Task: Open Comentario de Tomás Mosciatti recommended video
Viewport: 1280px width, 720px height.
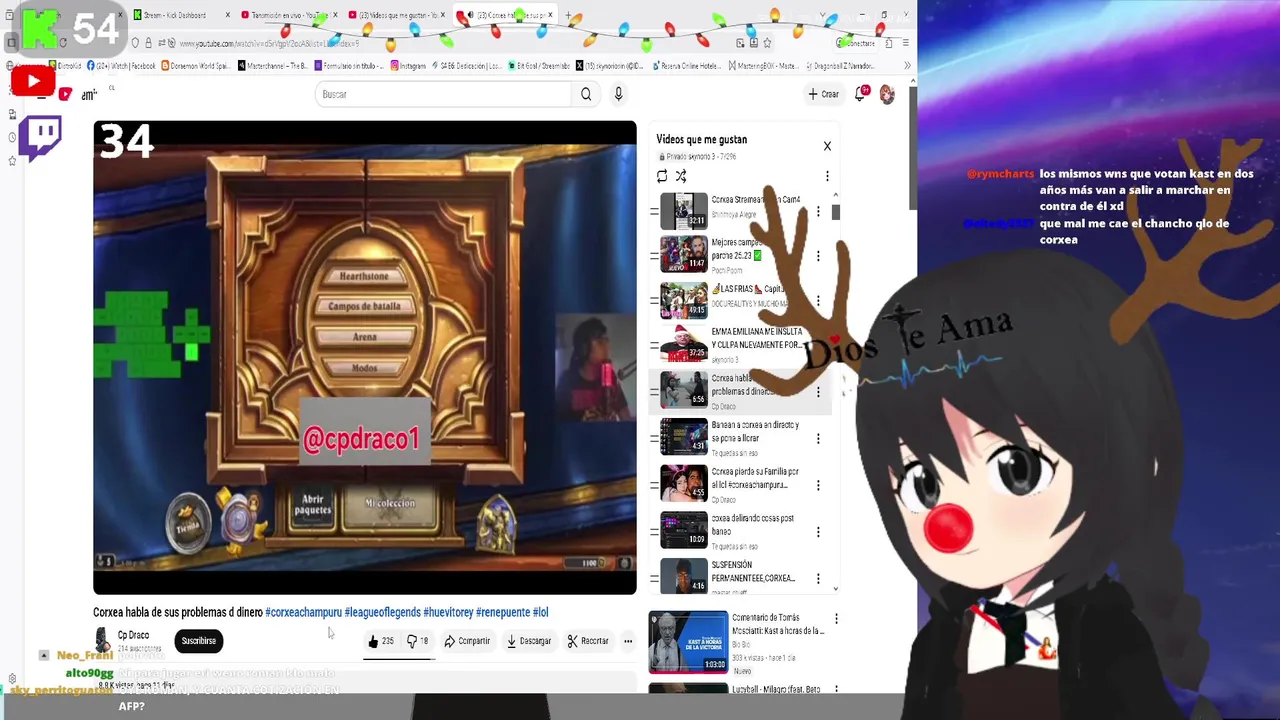Action: point(688,642)
